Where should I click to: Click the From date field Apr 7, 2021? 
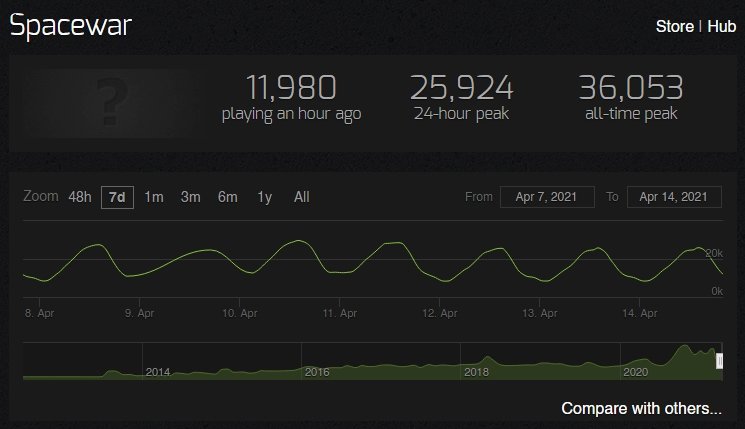[547, 197]
